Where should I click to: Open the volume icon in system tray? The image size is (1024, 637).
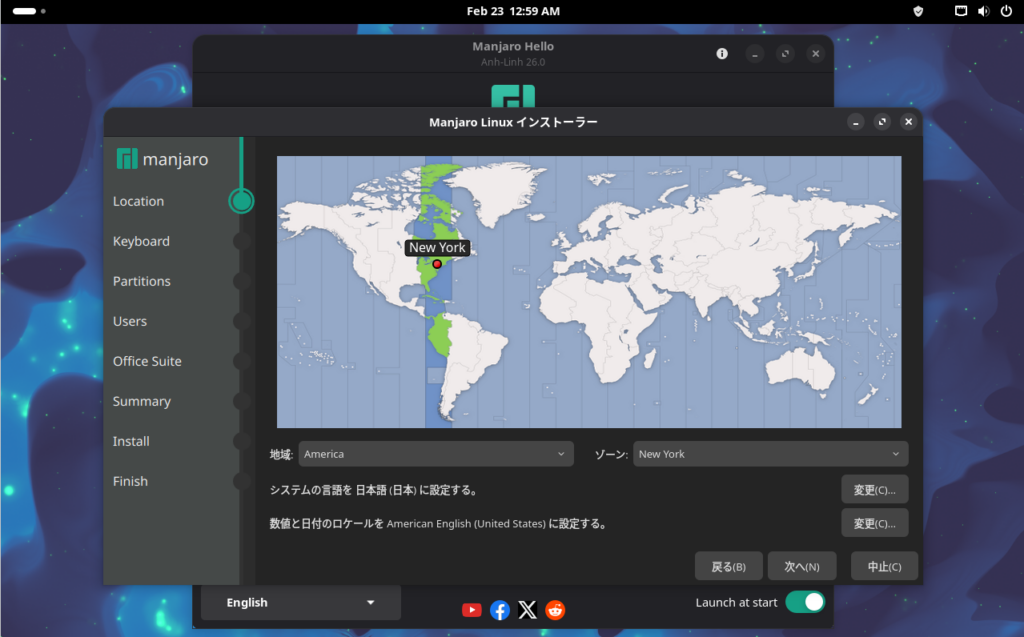[983, 11]
